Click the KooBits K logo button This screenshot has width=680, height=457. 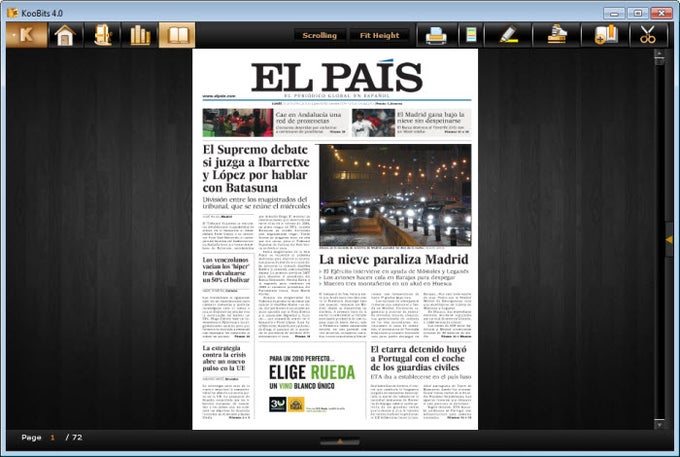click(x=26, y=35)
